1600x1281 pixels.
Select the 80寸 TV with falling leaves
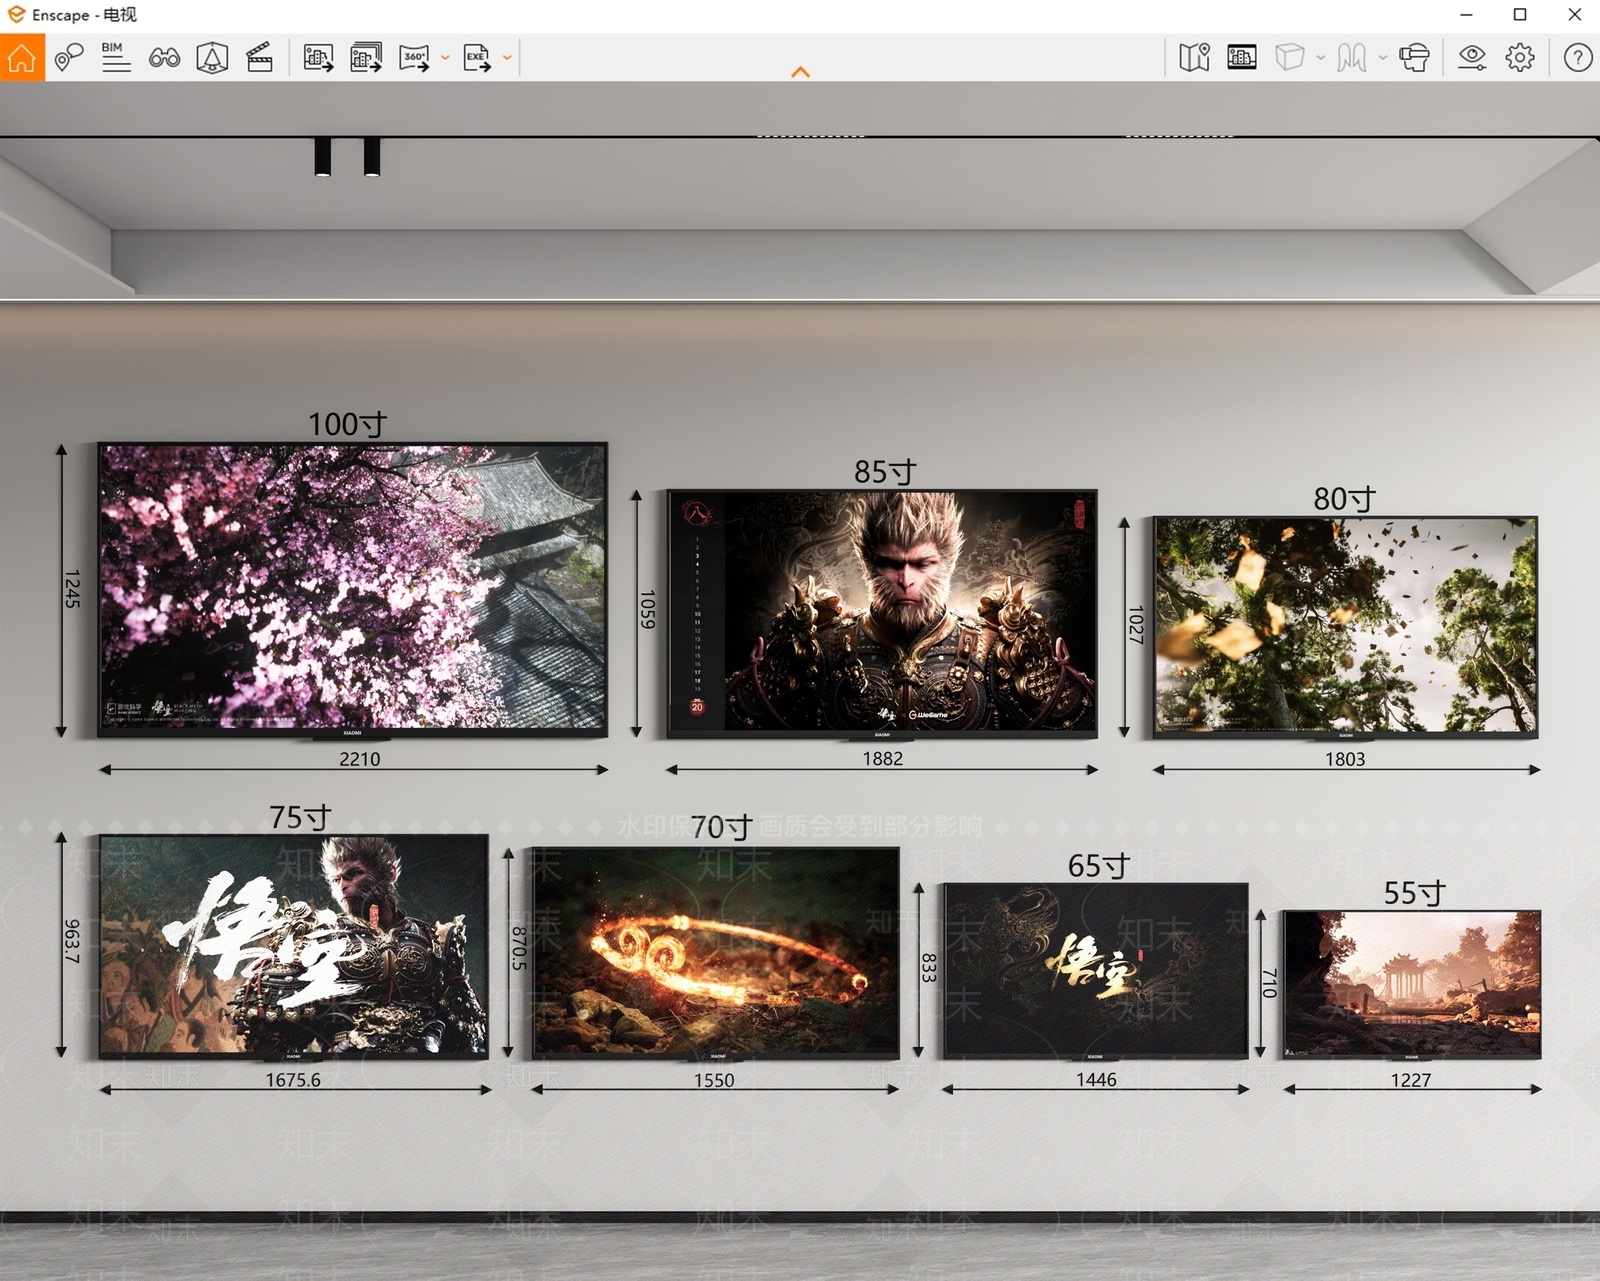click(x=1345, y=627)
